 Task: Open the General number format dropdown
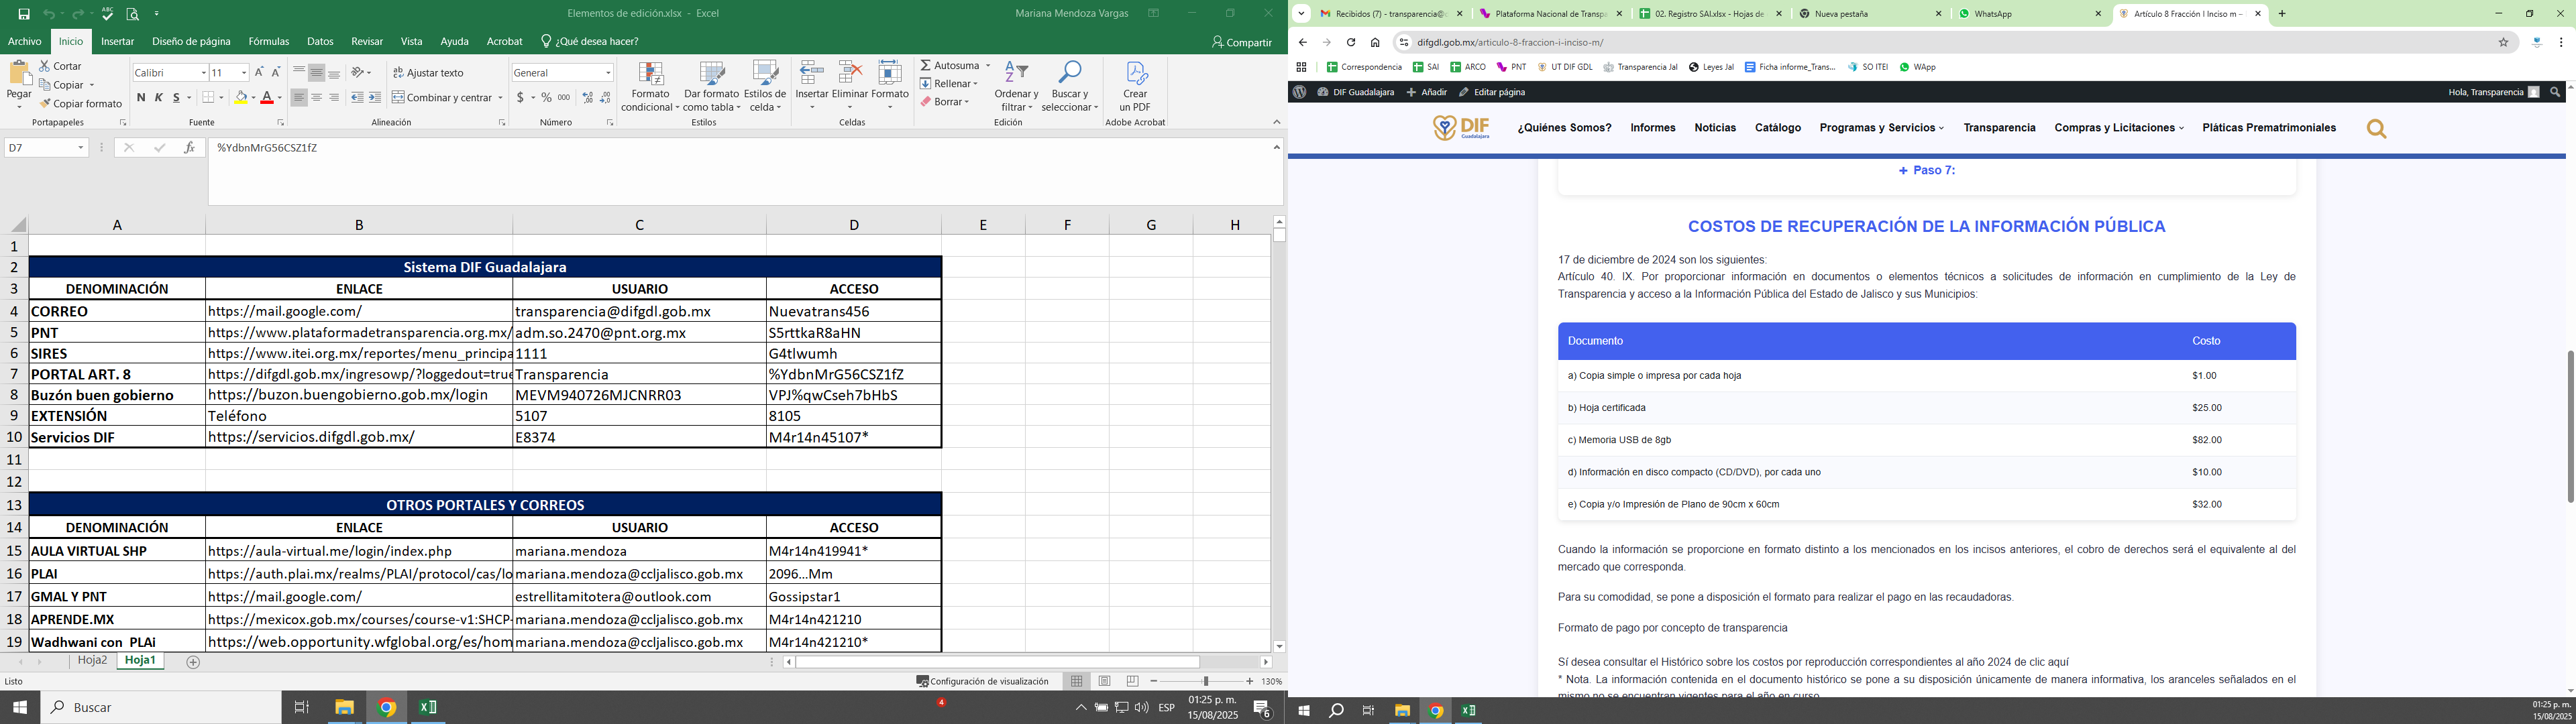tap(607, 73)
